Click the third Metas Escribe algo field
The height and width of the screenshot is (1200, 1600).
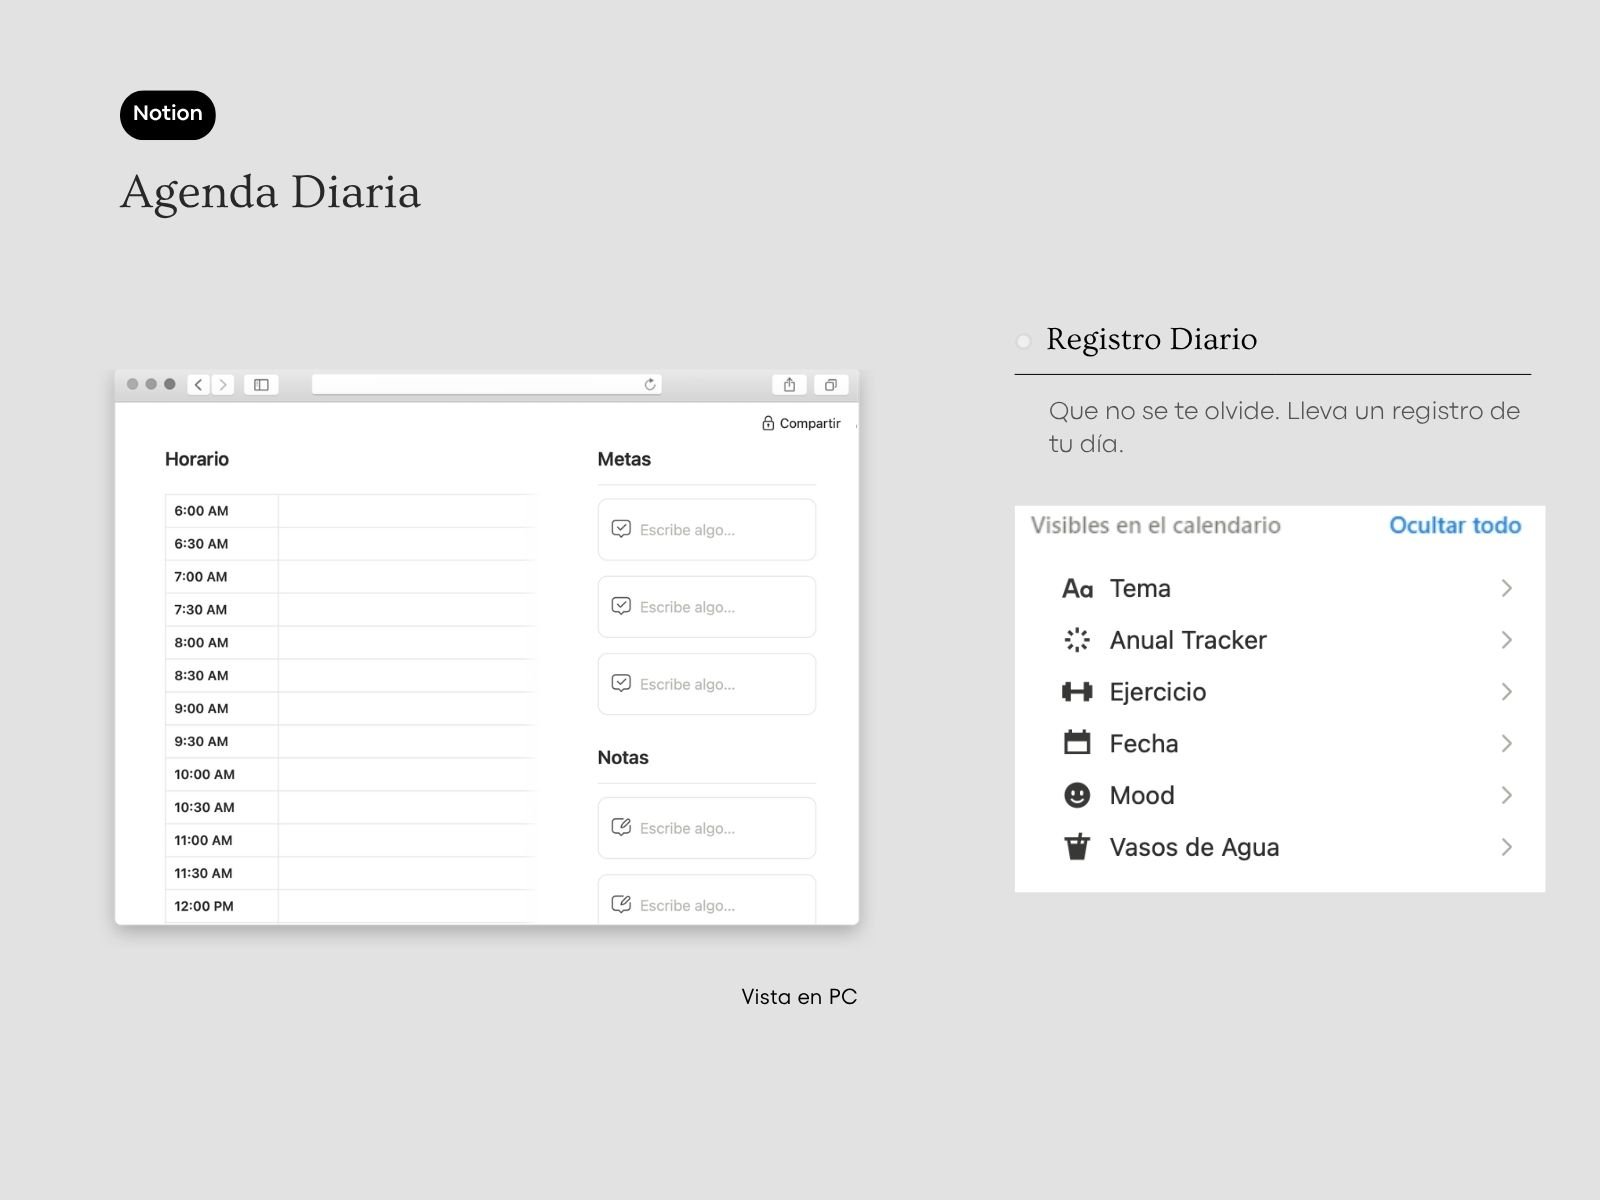[x=707, y=684]
